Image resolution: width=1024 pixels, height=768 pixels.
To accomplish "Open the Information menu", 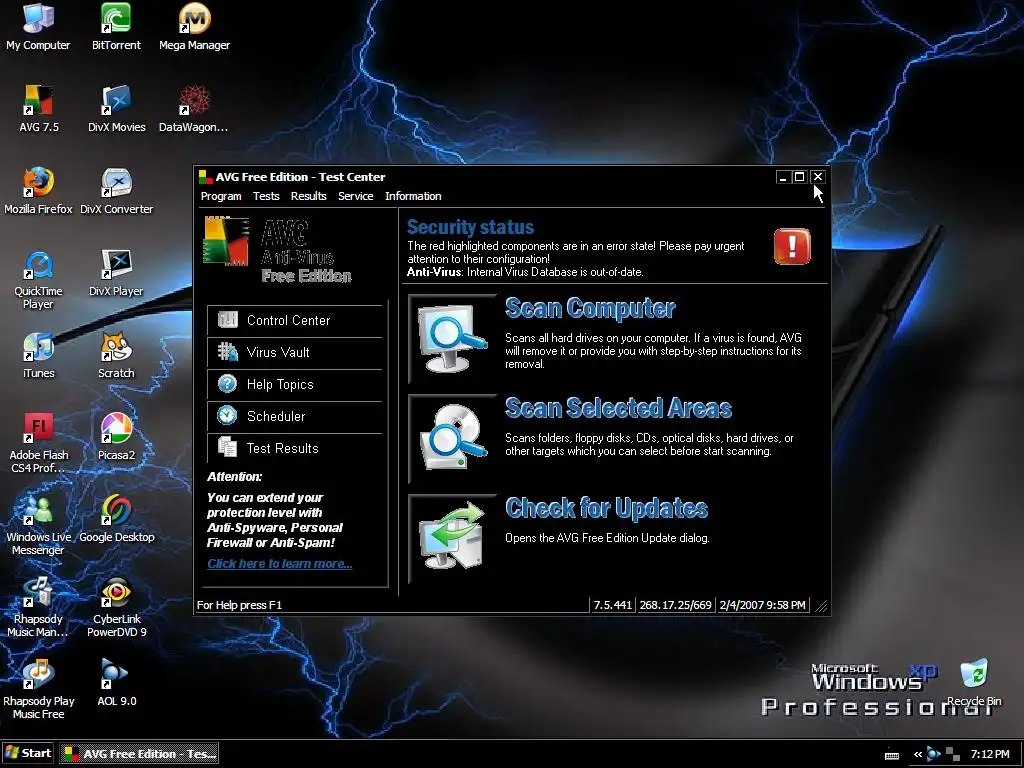I will coord(413,196).
